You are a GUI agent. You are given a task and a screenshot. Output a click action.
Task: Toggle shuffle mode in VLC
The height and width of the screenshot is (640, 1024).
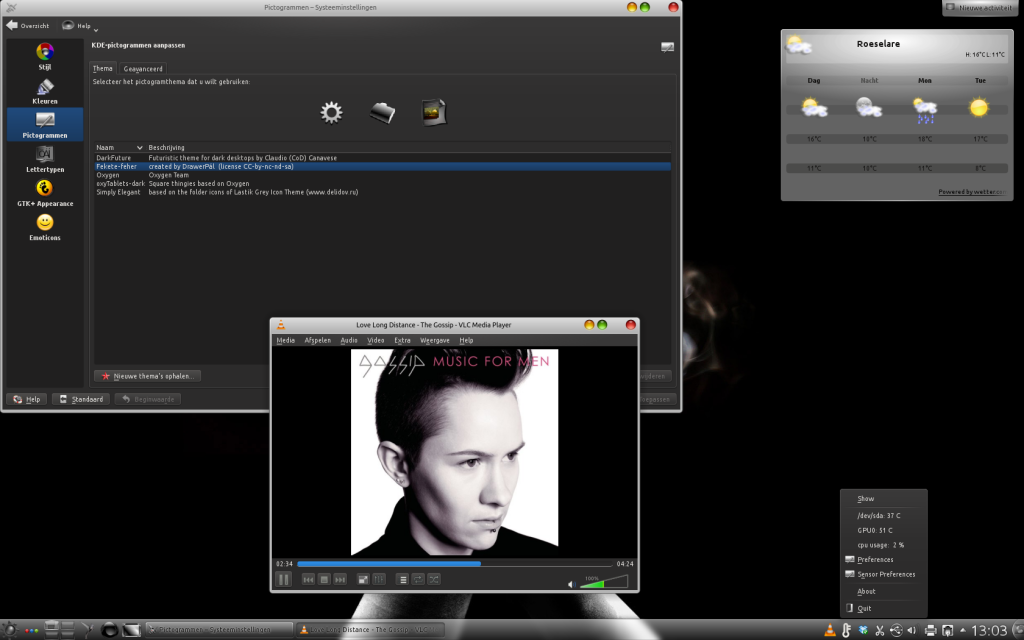434,579
